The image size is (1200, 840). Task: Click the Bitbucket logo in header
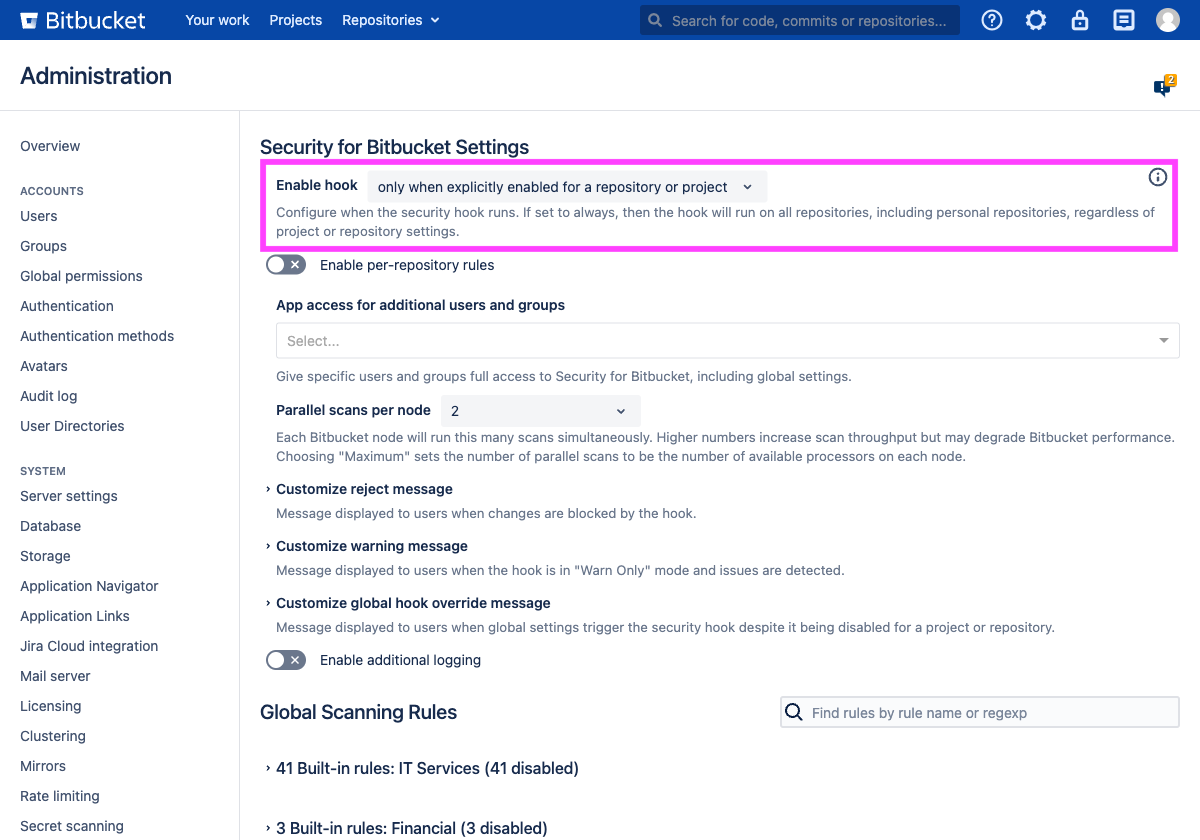point(82,20)
